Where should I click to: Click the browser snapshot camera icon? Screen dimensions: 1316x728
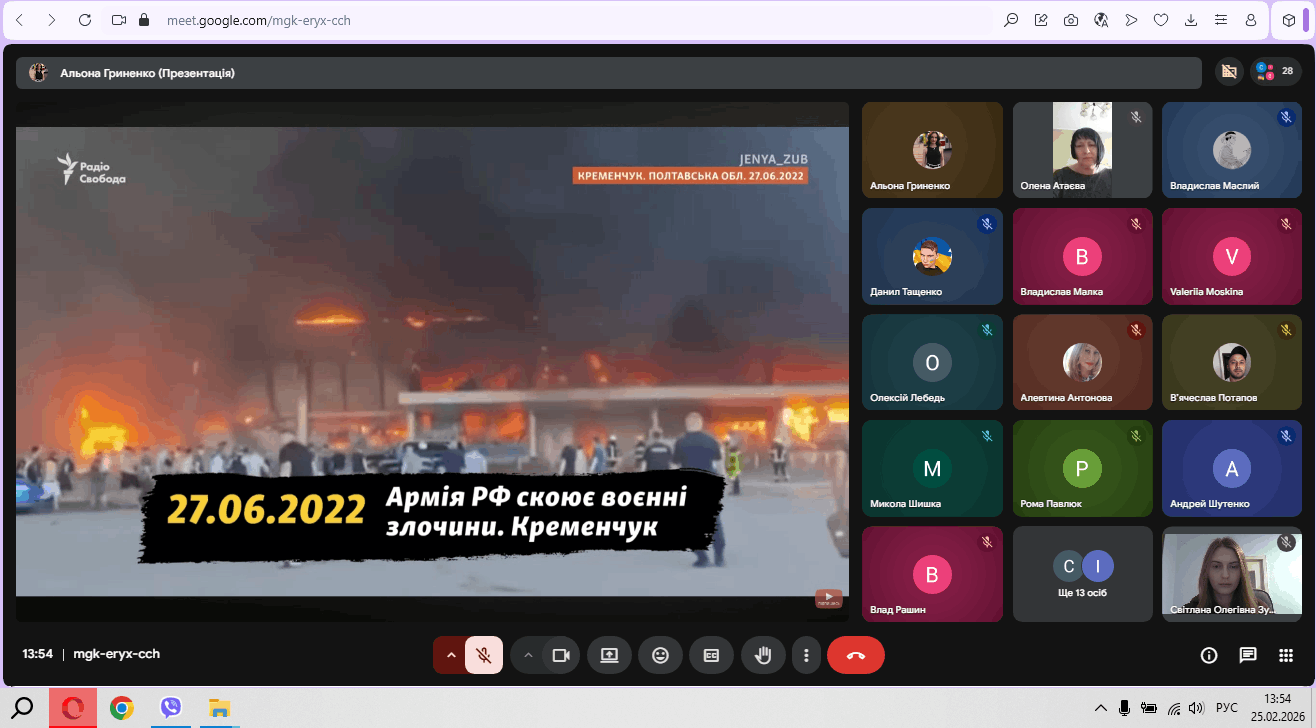(x=1071, y=20)
